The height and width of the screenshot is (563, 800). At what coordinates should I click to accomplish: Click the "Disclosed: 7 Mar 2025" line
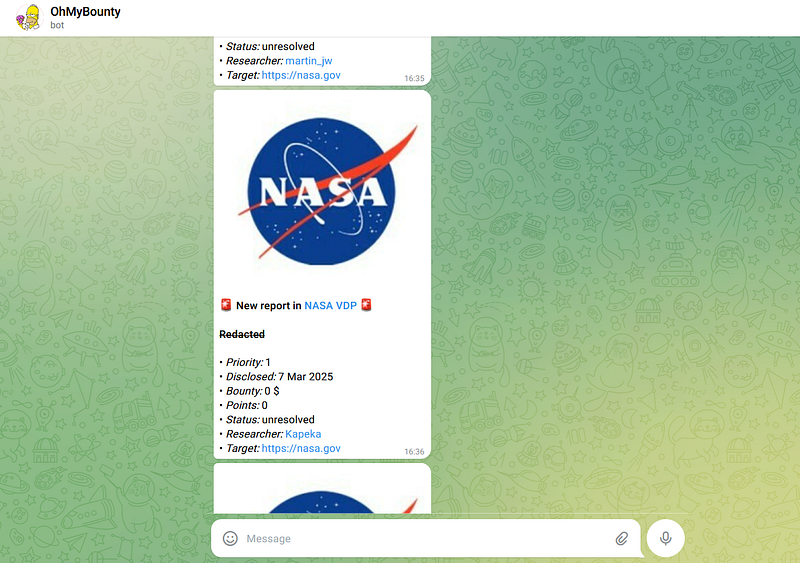[x=279, y=377]
